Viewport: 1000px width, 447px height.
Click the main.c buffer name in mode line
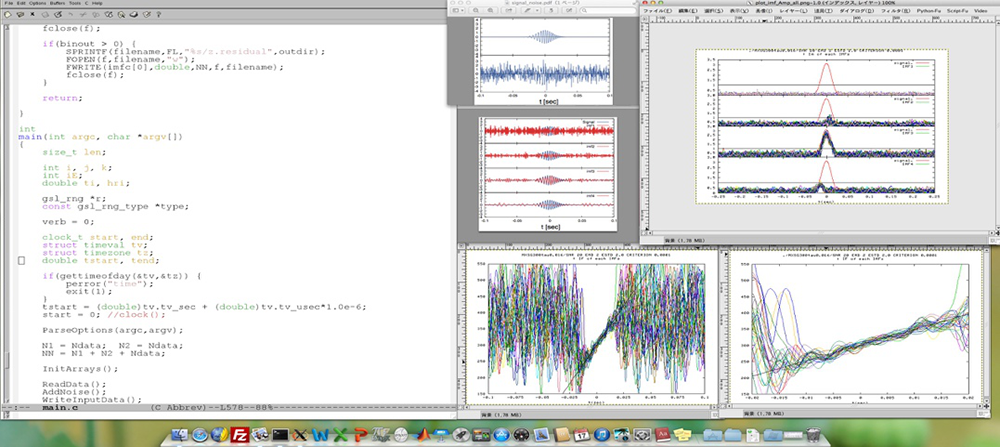pyautogui.click(x=60, y=409)
